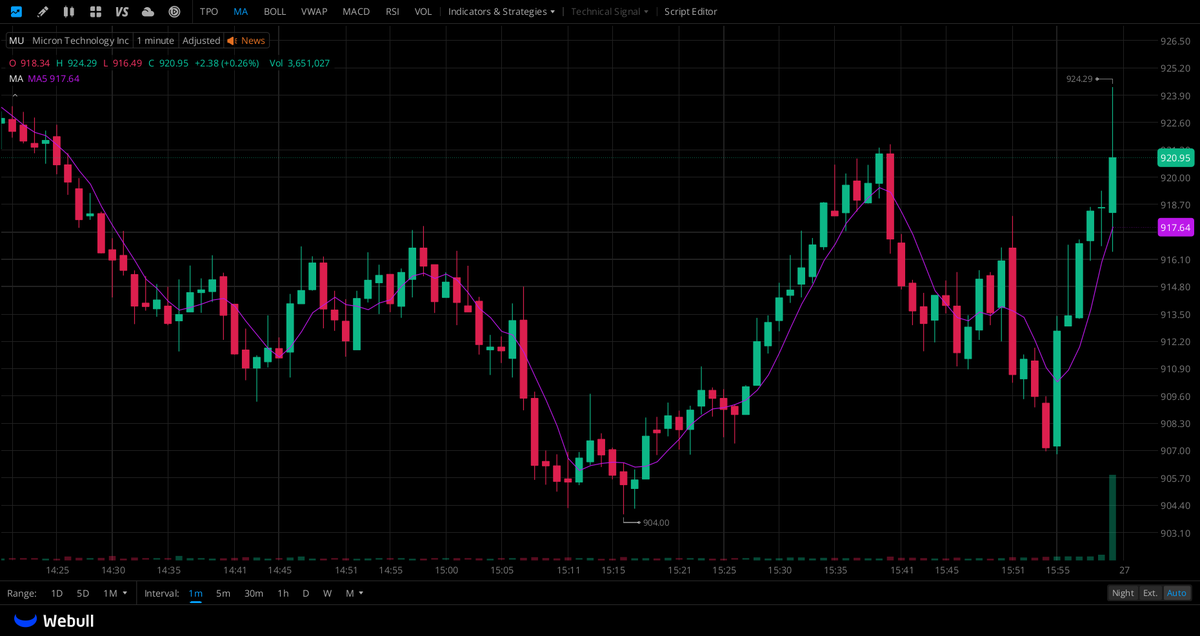Click the News speaker icon

click(x=232, y=40)
